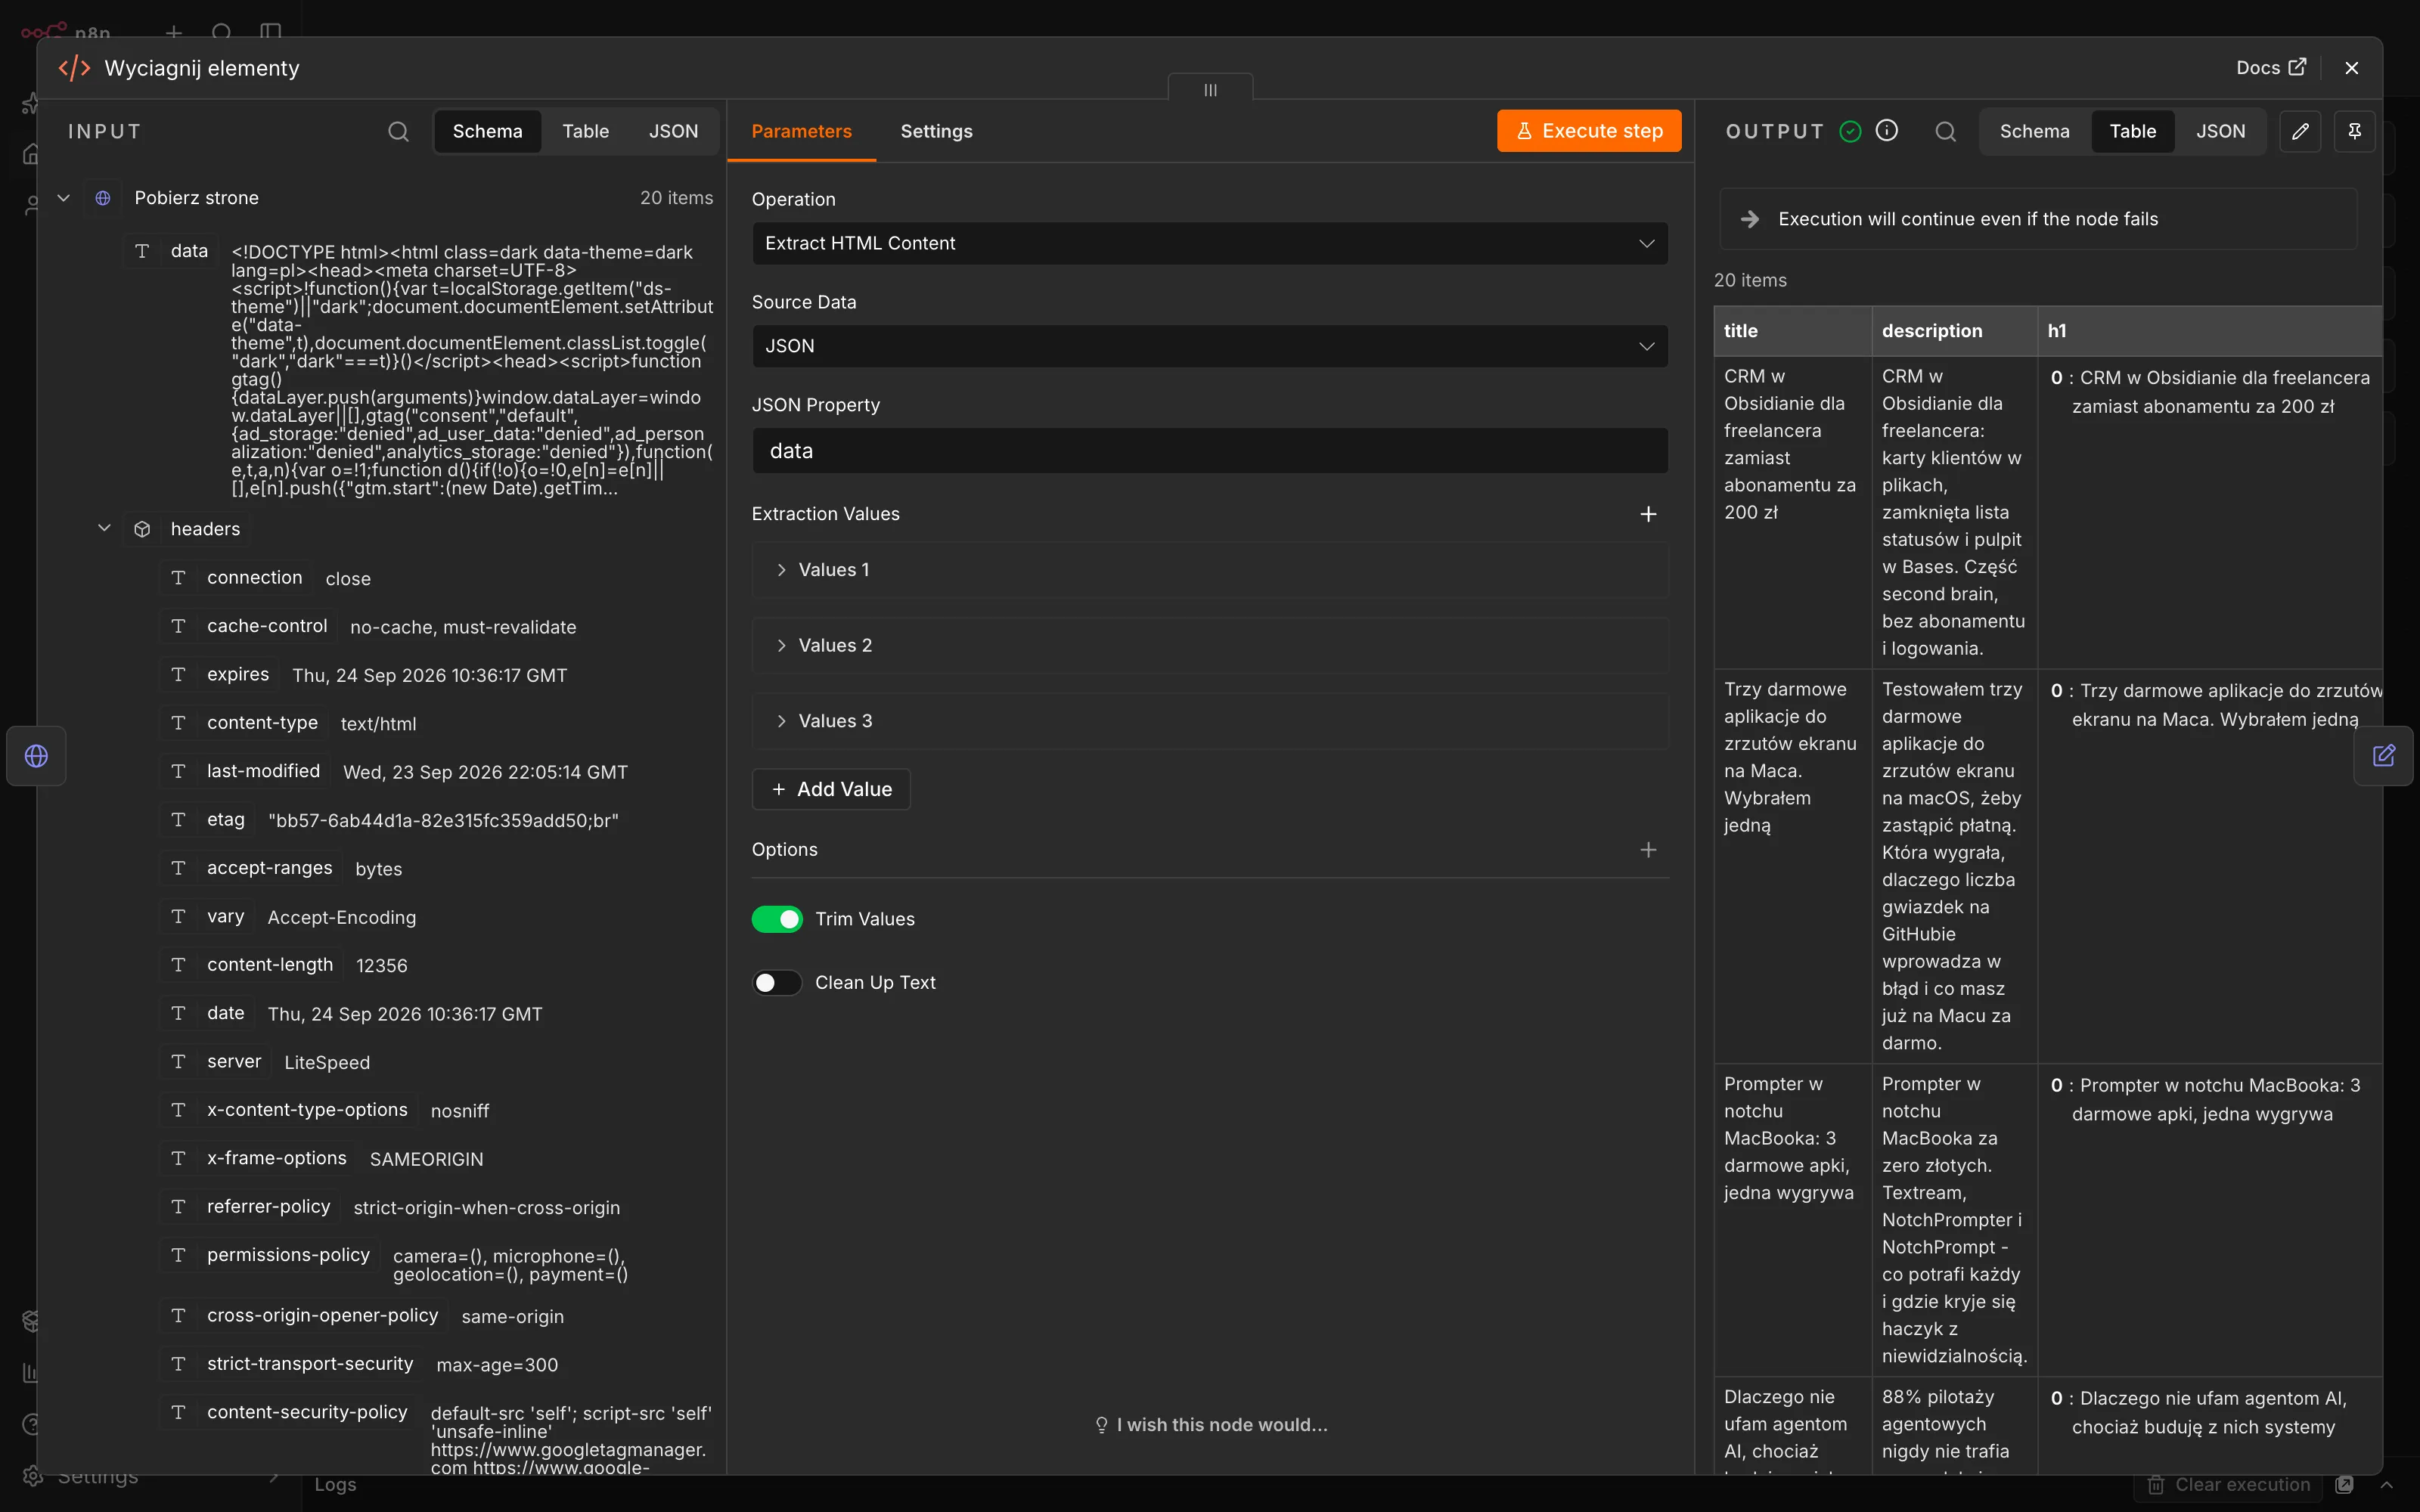This screenshot has width=2420, height=1512.
Task: Open the Source Data dropdown
Action: pyautogui.click(x=1209, y=346)
